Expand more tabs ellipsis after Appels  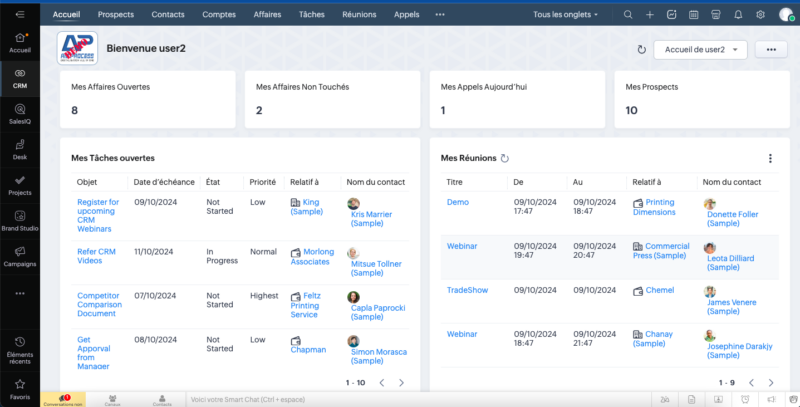(440, 15)
